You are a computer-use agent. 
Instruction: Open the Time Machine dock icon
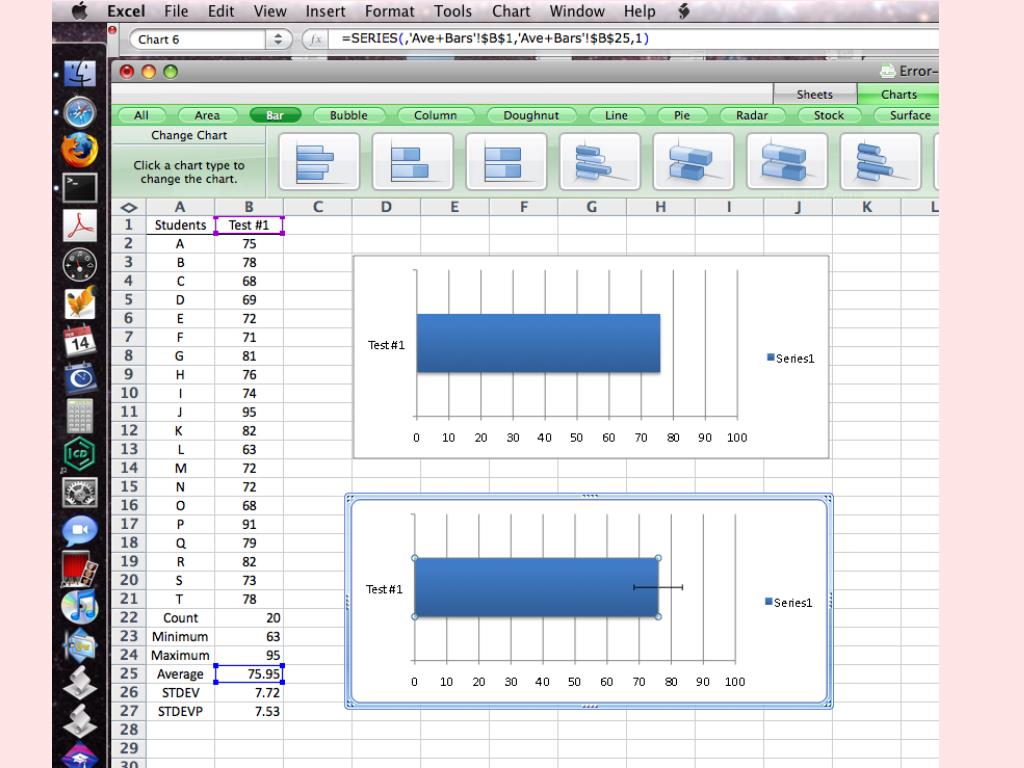(x=80, y=378)
